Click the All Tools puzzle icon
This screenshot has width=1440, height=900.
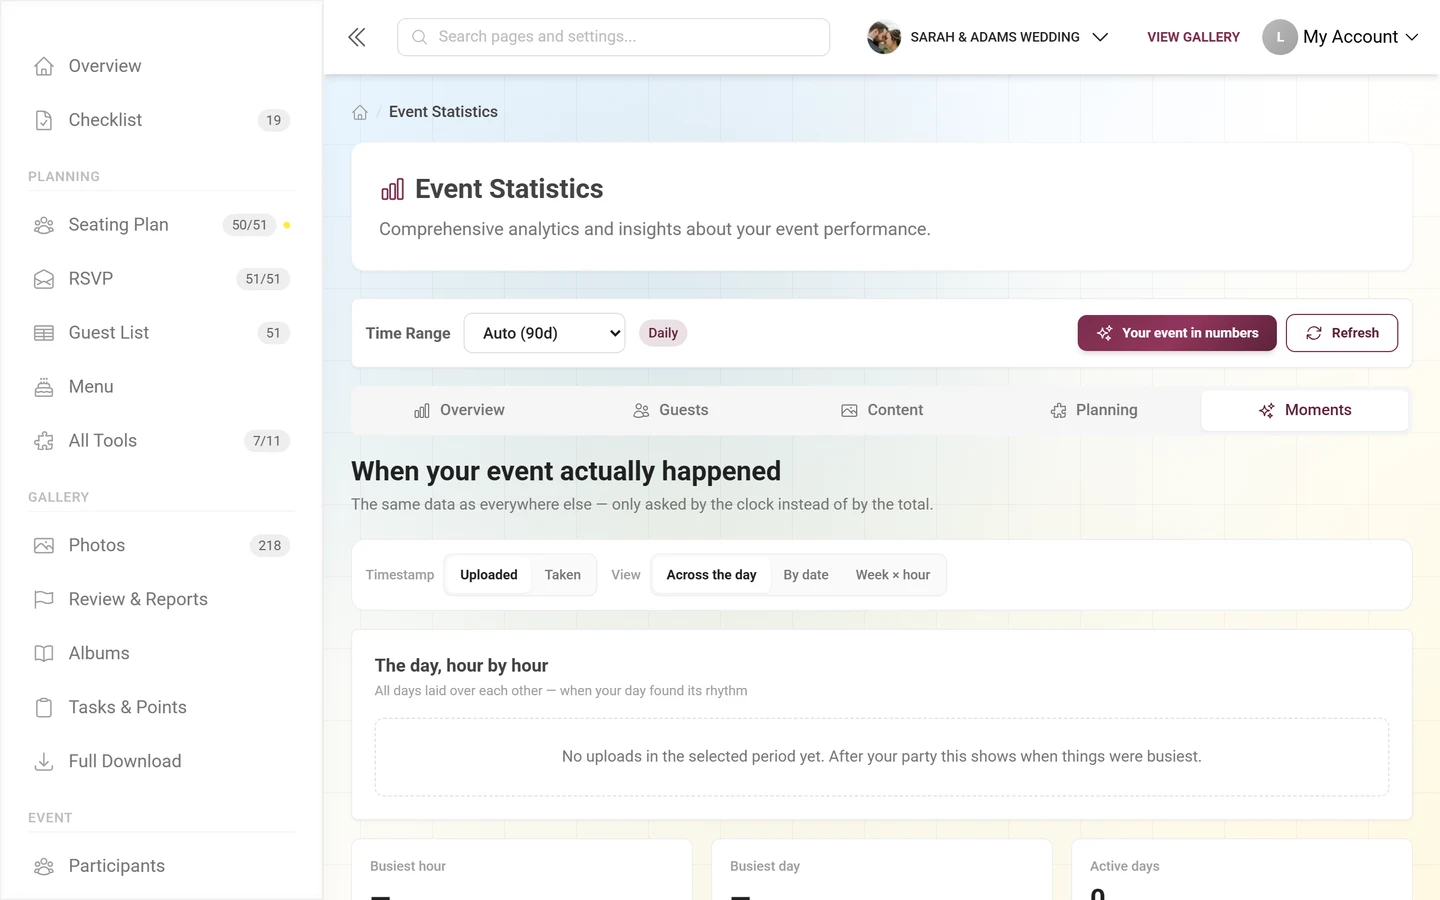[x=44, y=441]
